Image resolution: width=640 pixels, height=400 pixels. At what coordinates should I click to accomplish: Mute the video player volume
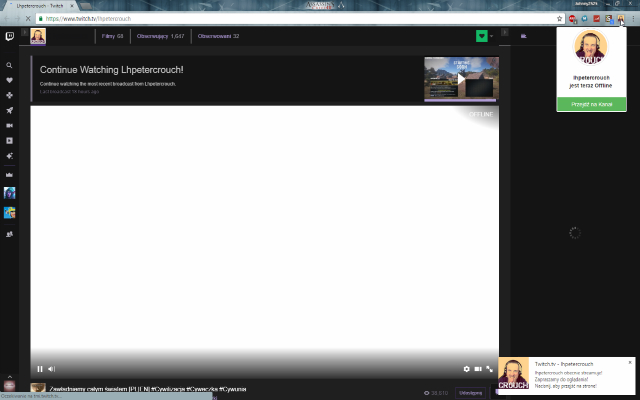coord(51,369)
